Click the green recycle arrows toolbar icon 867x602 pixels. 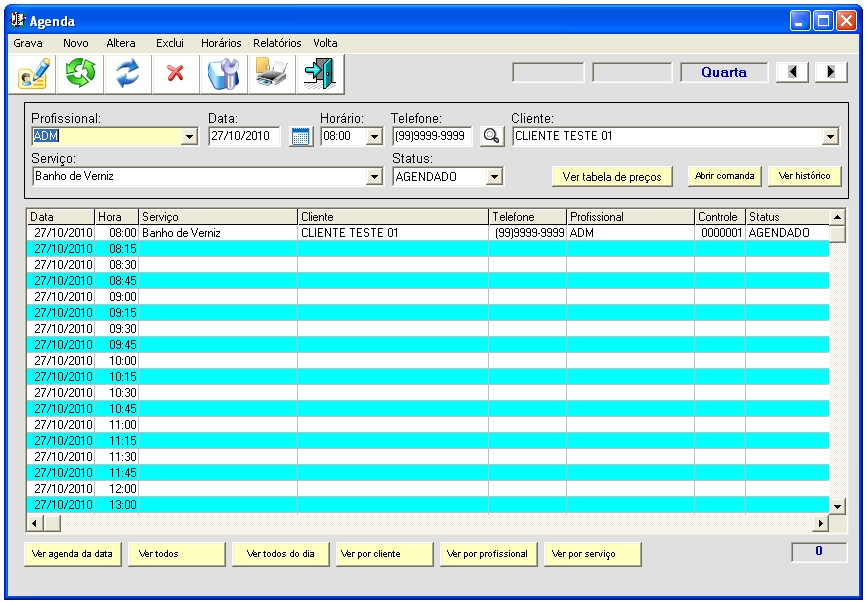tap(80, 74)
